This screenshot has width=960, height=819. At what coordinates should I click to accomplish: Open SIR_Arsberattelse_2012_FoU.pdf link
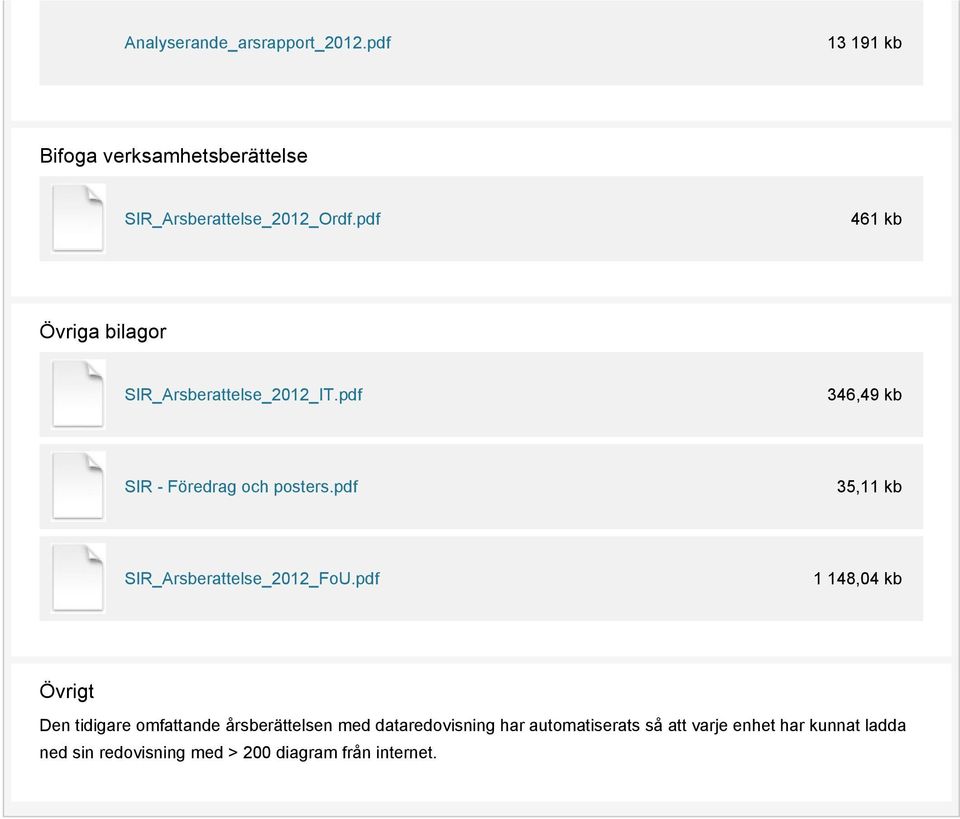pos(252,578)
